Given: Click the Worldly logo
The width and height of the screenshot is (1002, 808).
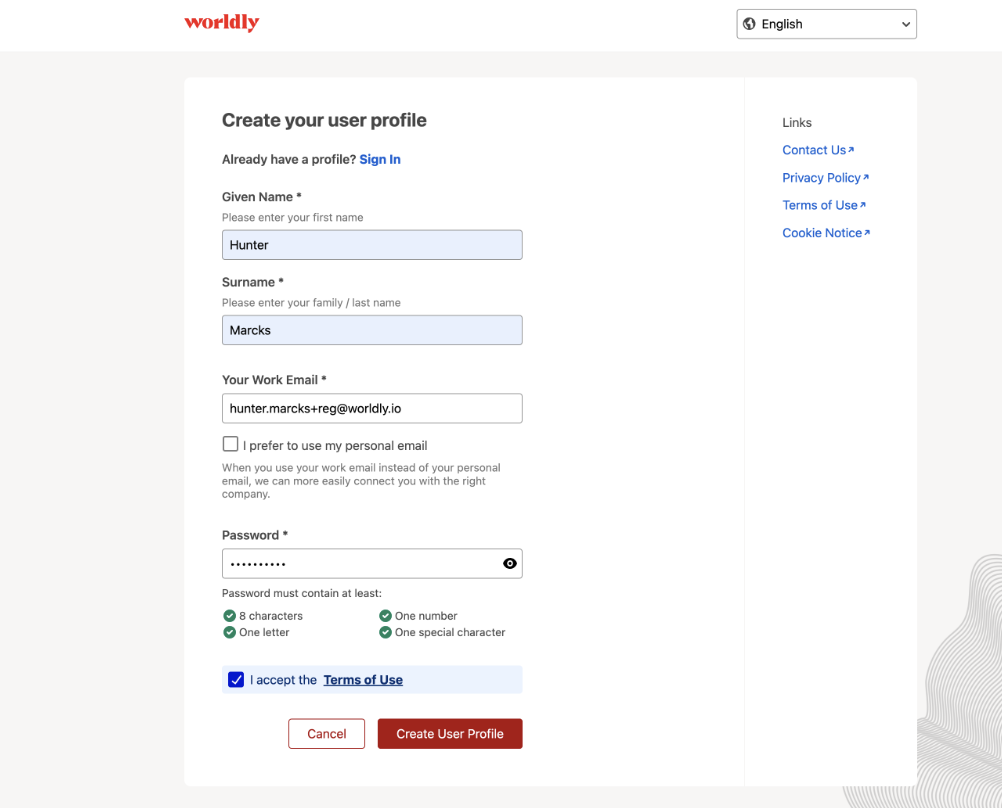Looking at the screenshot, I should 222,23.
